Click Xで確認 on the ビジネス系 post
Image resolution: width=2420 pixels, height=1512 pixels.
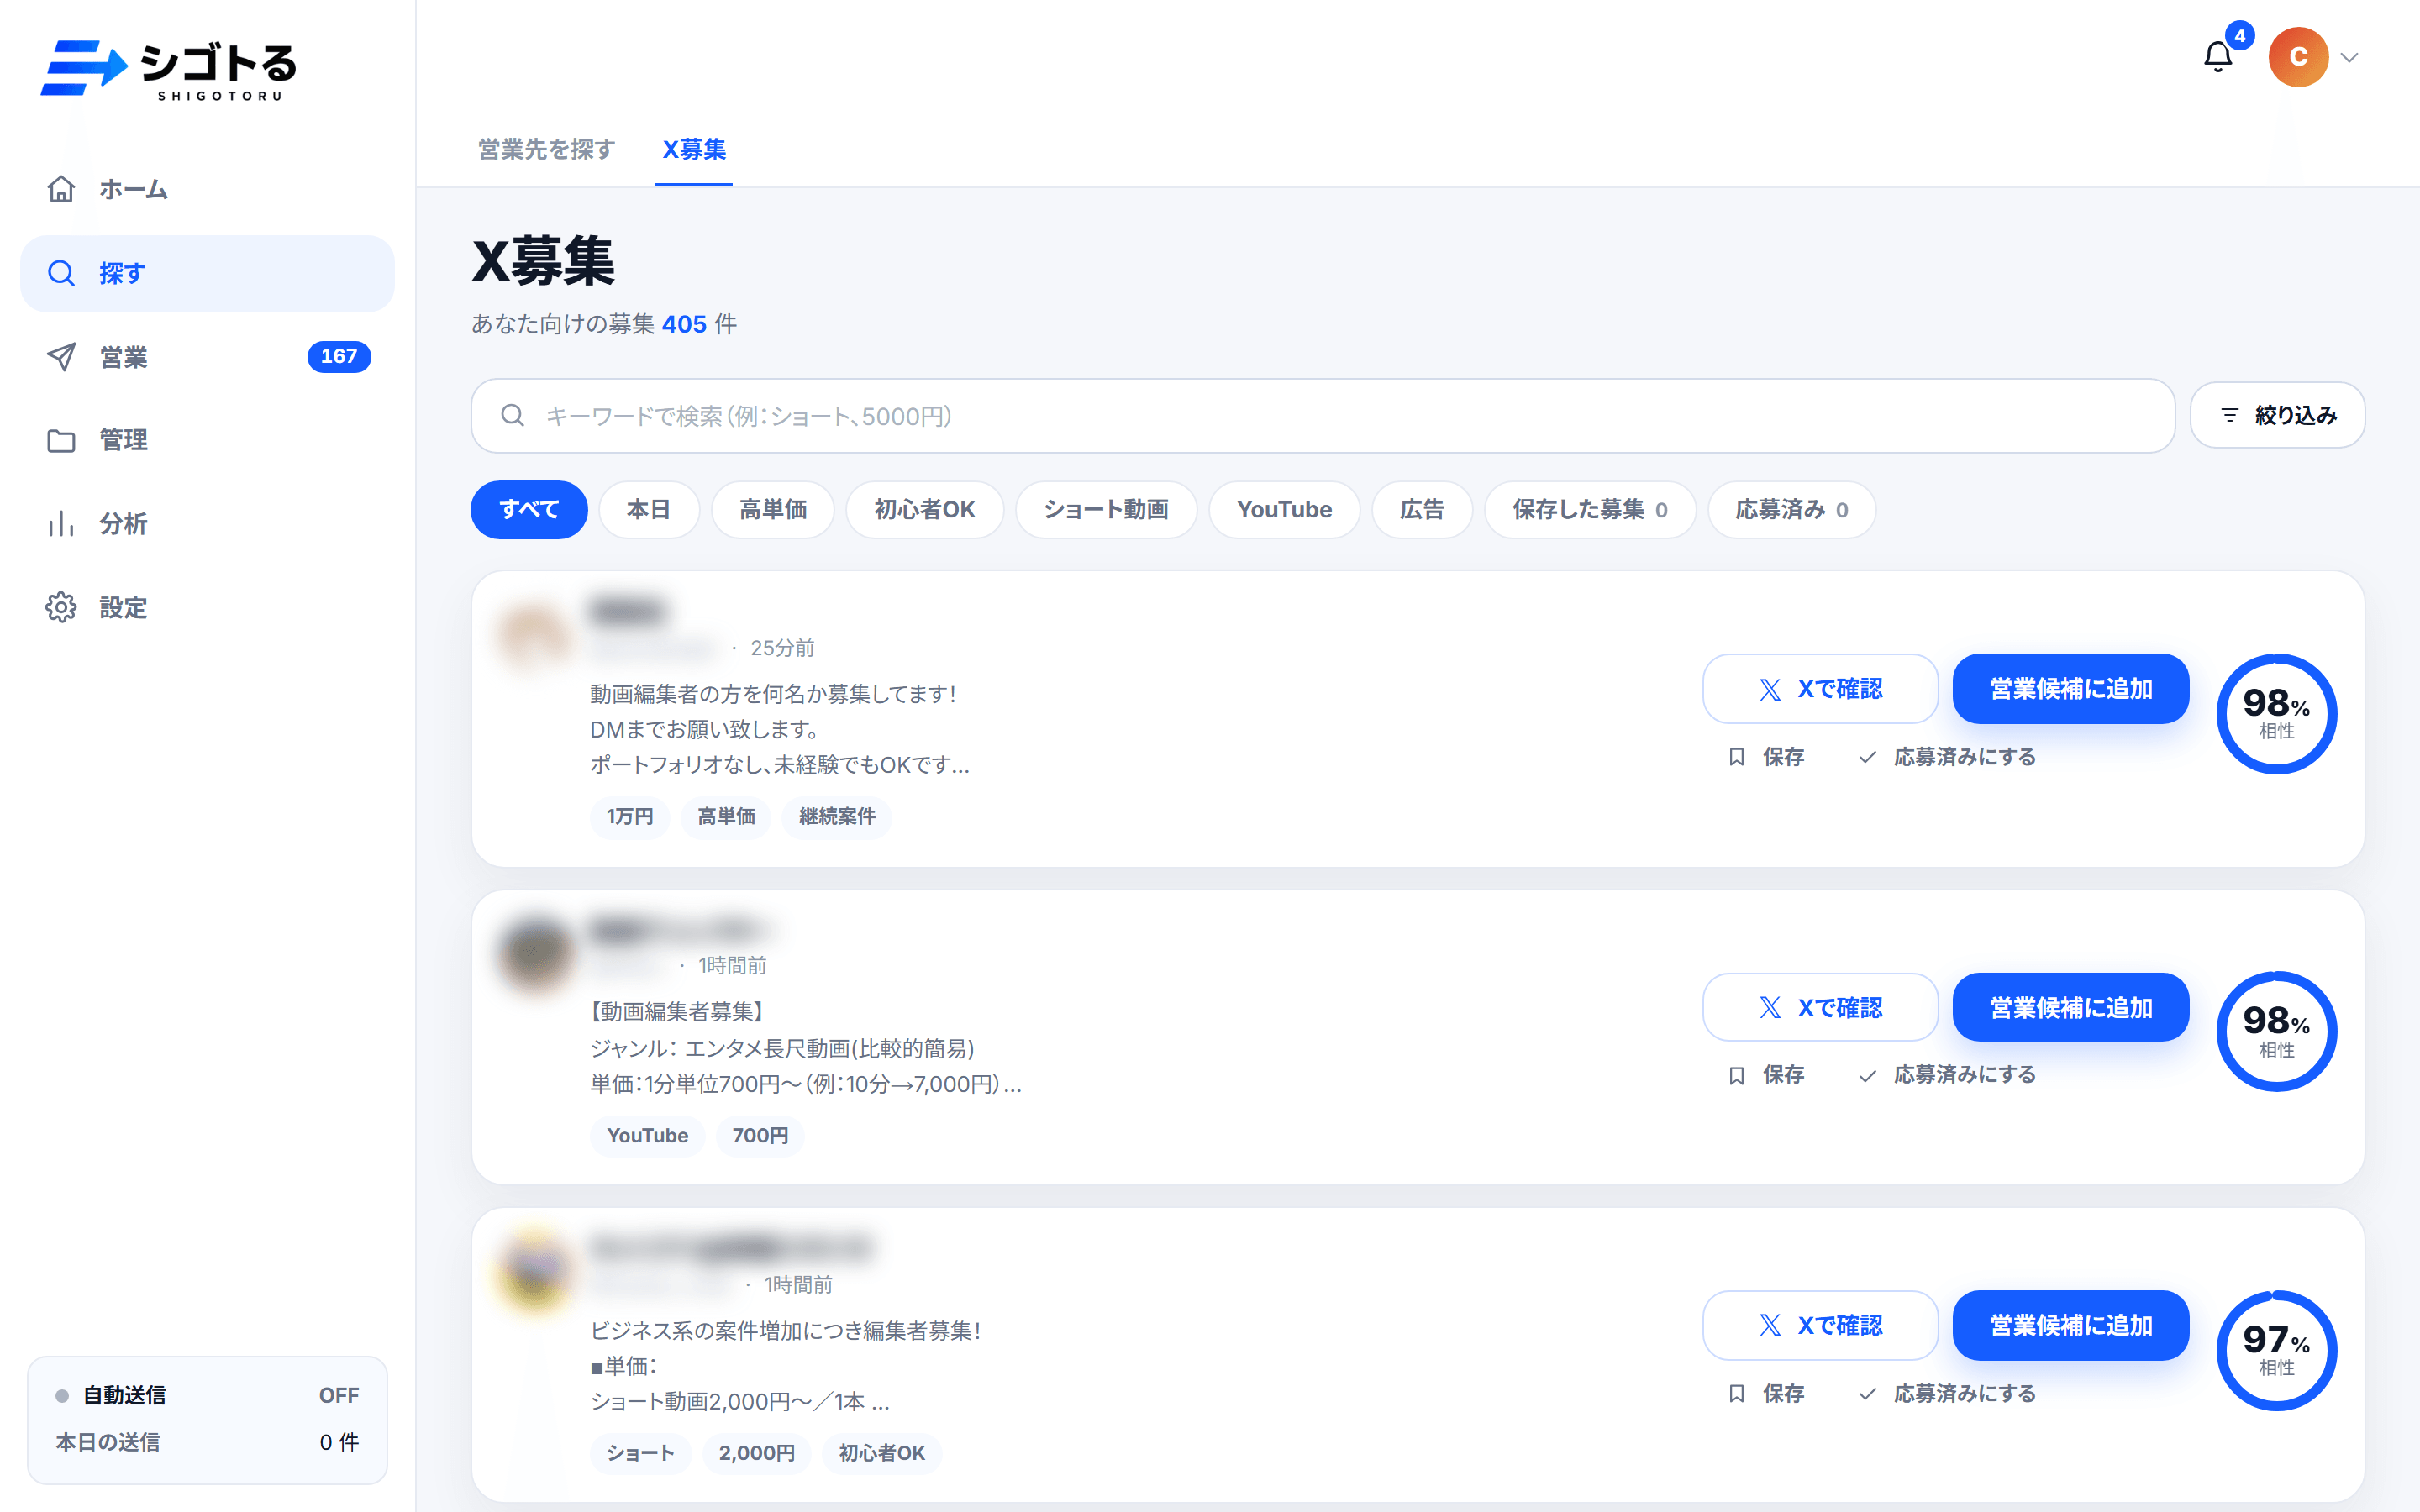pos(1820,1326)
